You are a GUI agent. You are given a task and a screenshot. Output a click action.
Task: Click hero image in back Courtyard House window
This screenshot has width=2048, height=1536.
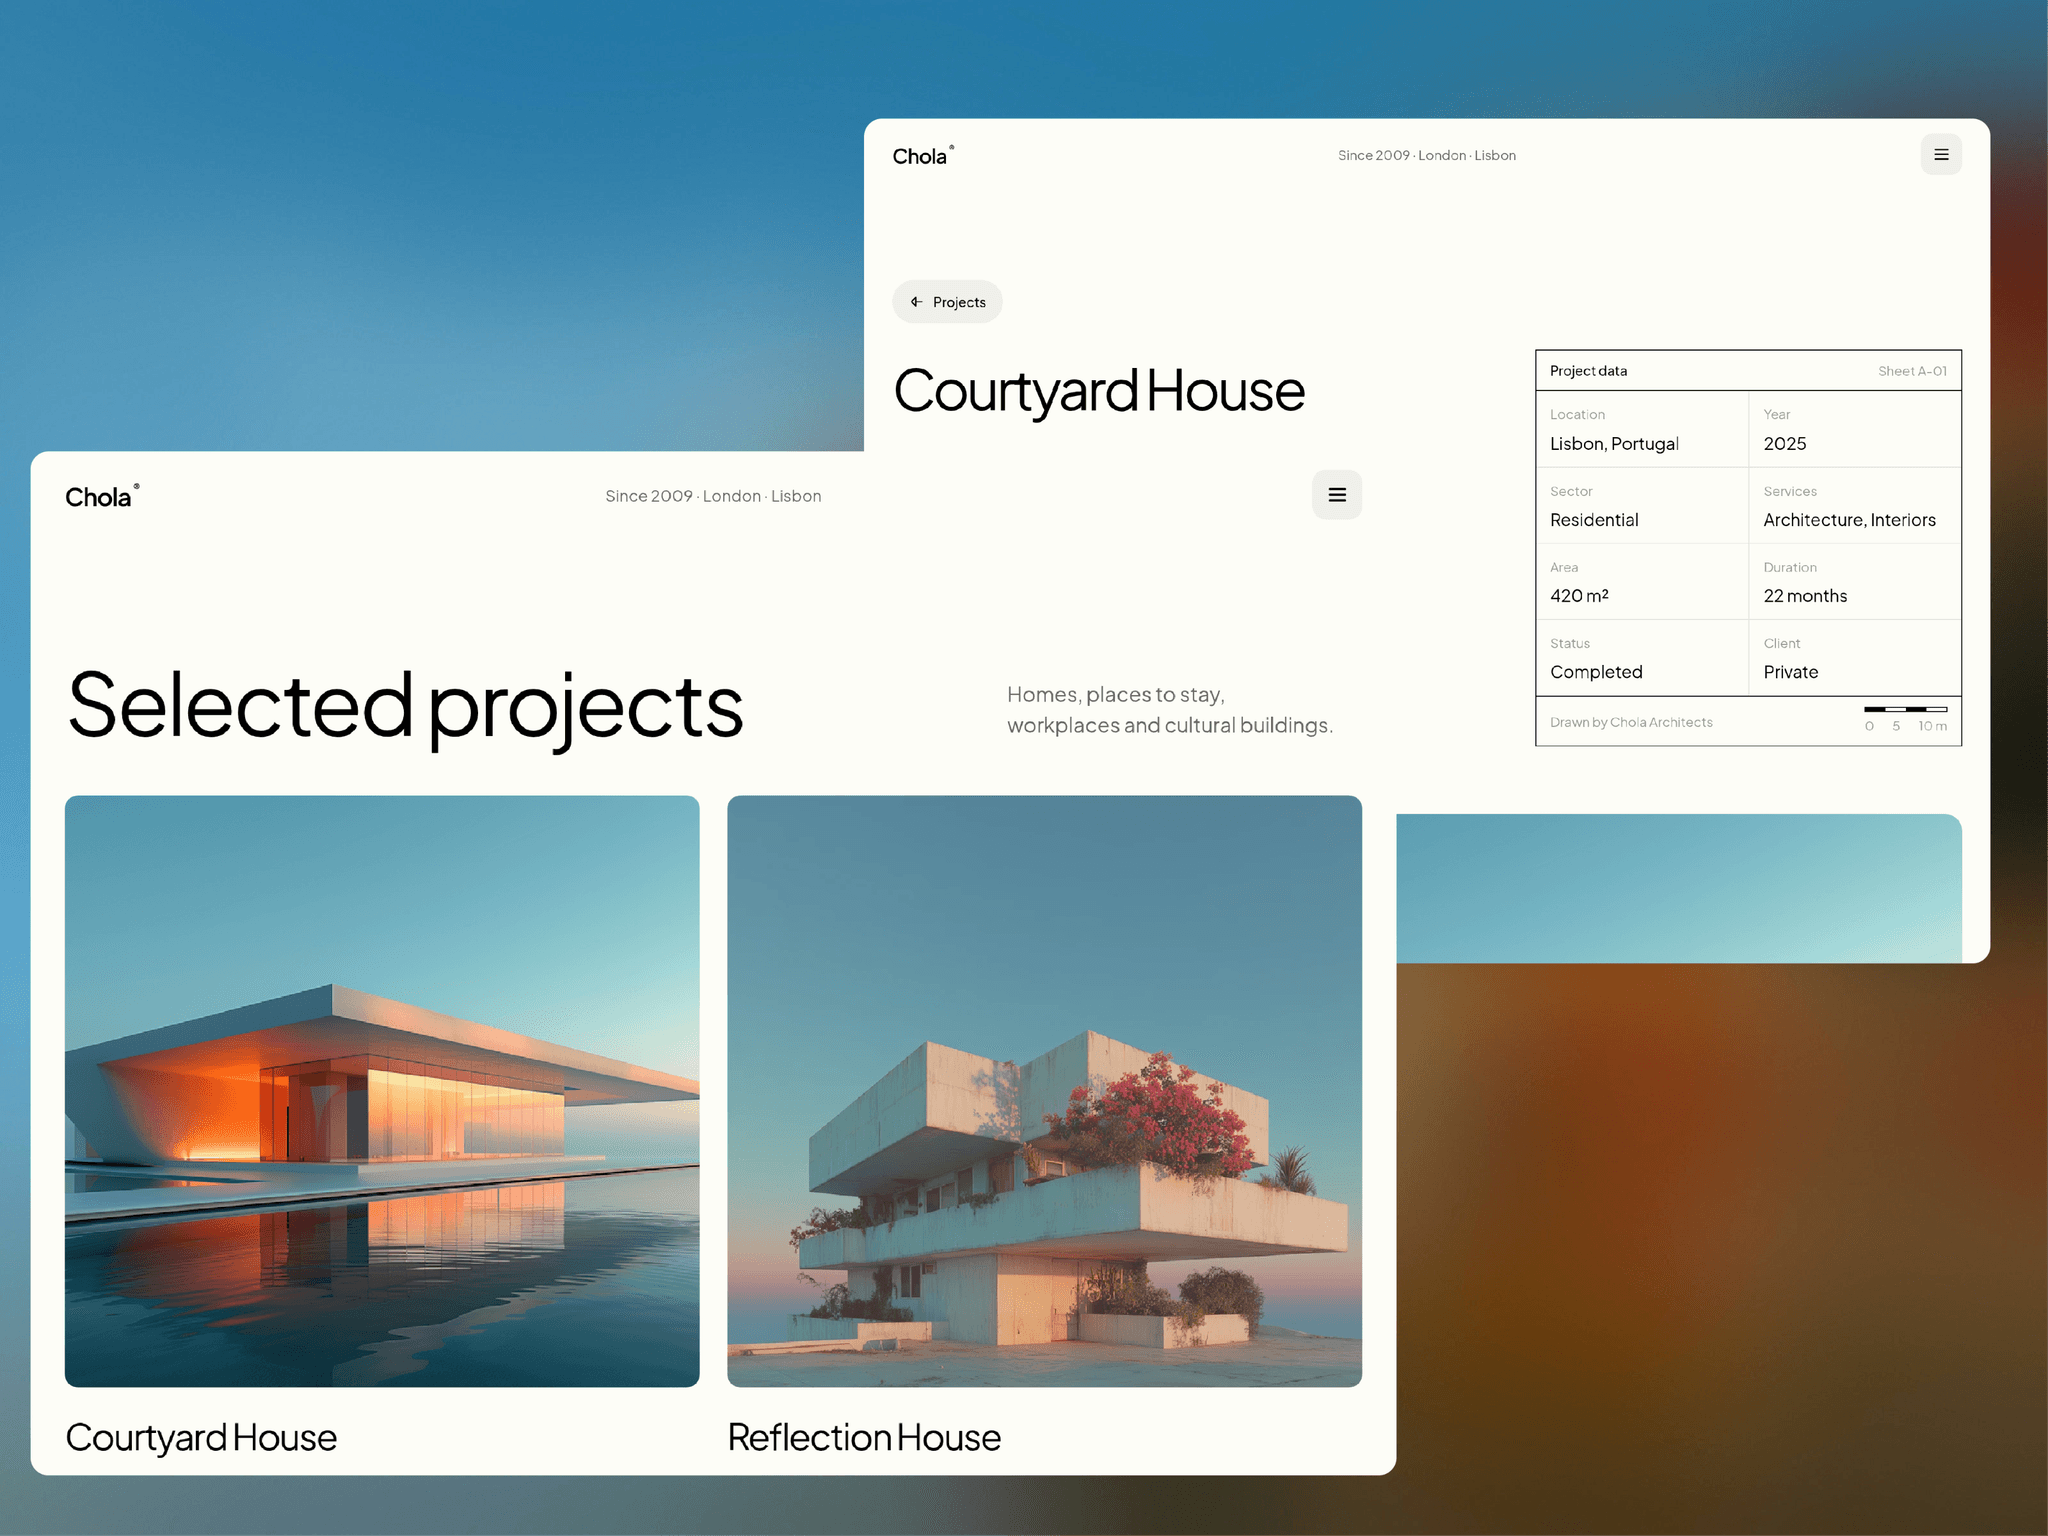tap(1679, 888)
